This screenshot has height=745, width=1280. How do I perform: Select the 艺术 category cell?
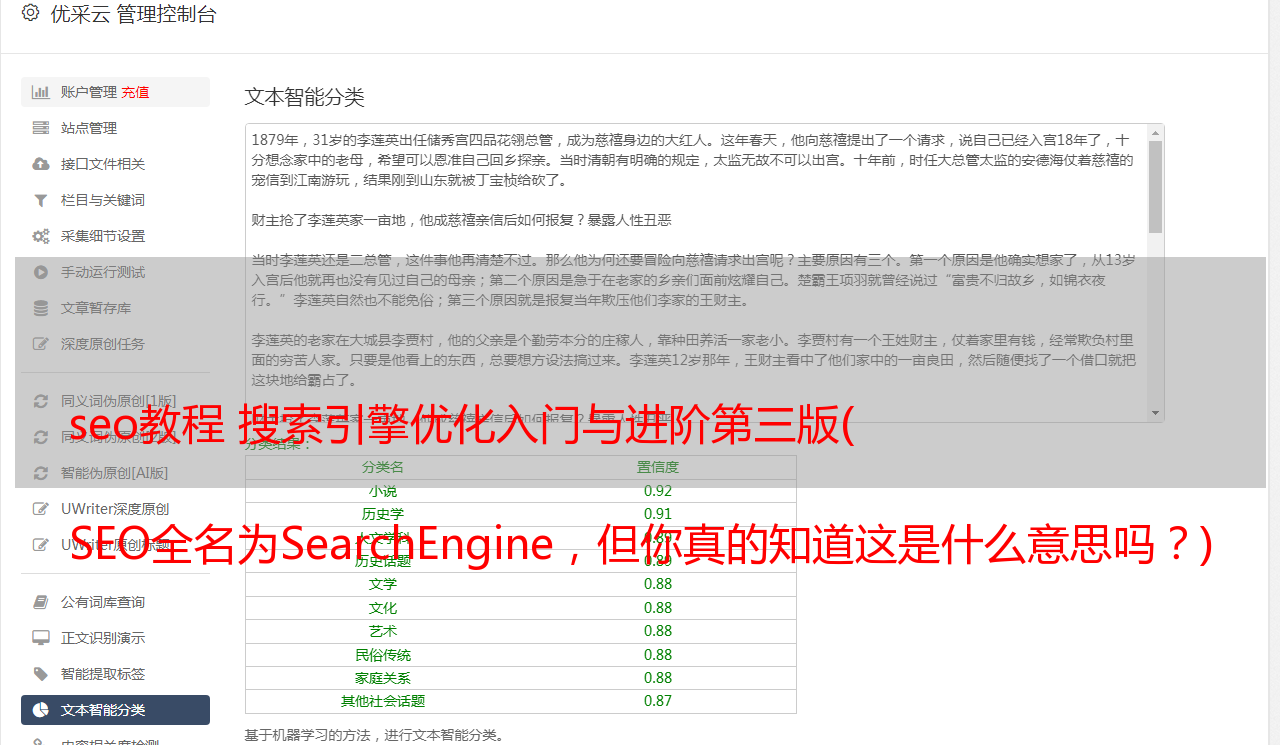(x=383, y=631)
